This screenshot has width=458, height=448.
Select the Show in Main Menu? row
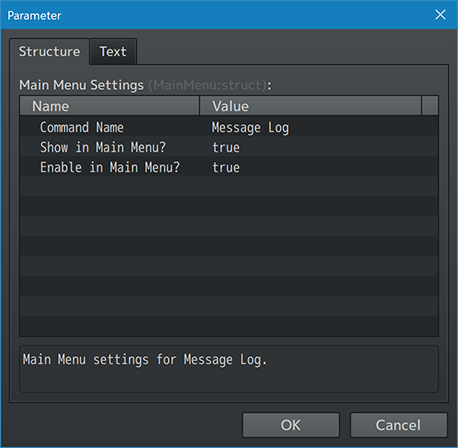pos(229,147)
